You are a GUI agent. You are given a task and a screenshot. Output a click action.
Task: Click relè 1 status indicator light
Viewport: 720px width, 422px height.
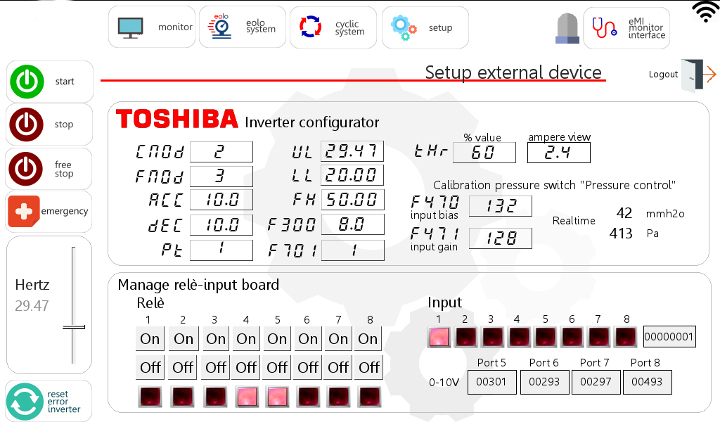click(x=150, y=397)
